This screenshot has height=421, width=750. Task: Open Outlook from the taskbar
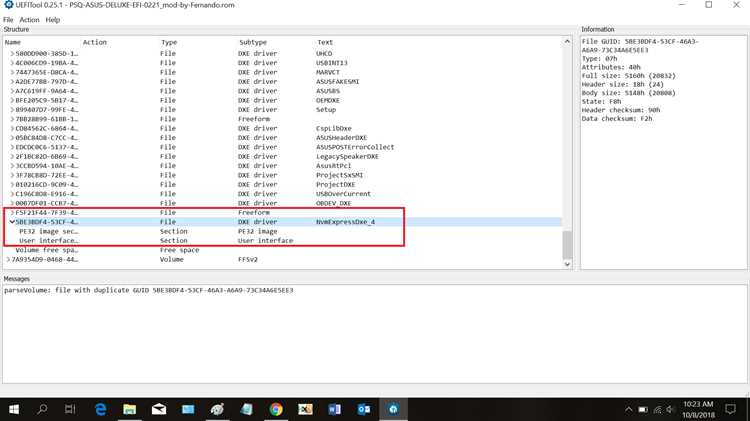coord(364,410)
